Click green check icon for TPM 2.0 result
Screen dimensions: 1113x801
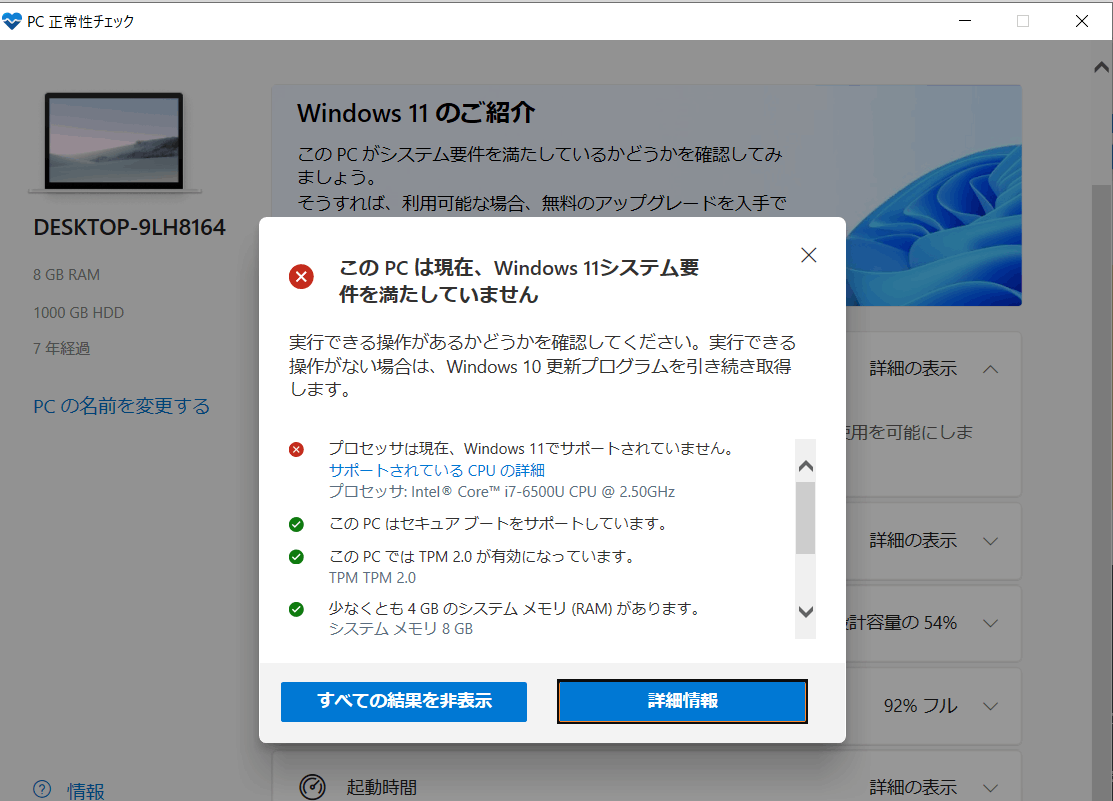pos(297,557)
